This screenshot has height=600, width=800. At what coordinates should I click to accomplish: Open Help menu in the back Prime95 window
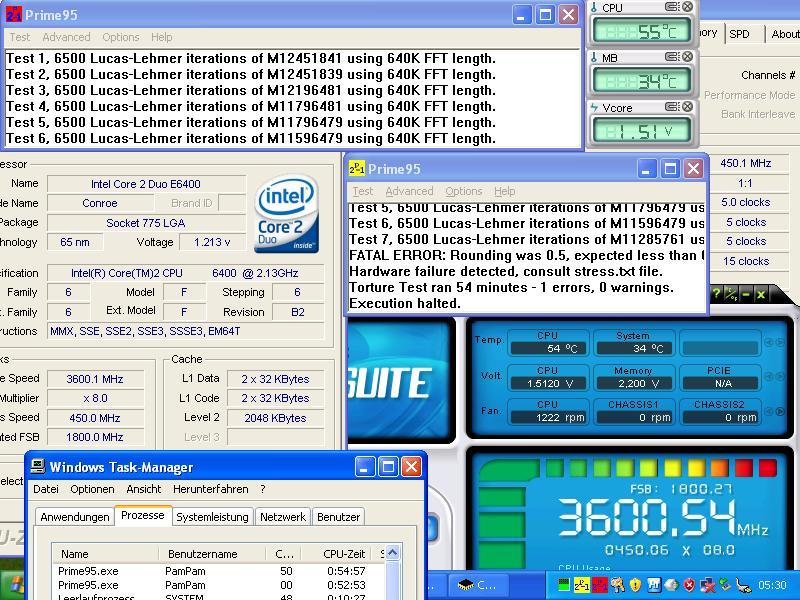point(161,37)
